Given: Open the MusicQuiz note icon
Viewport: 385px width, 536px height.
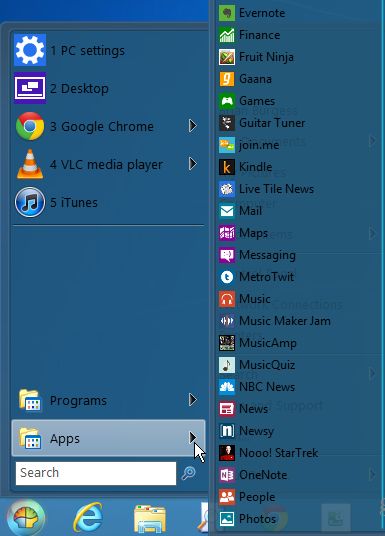Looking at the screenshot, I should [x=227, y=365].
